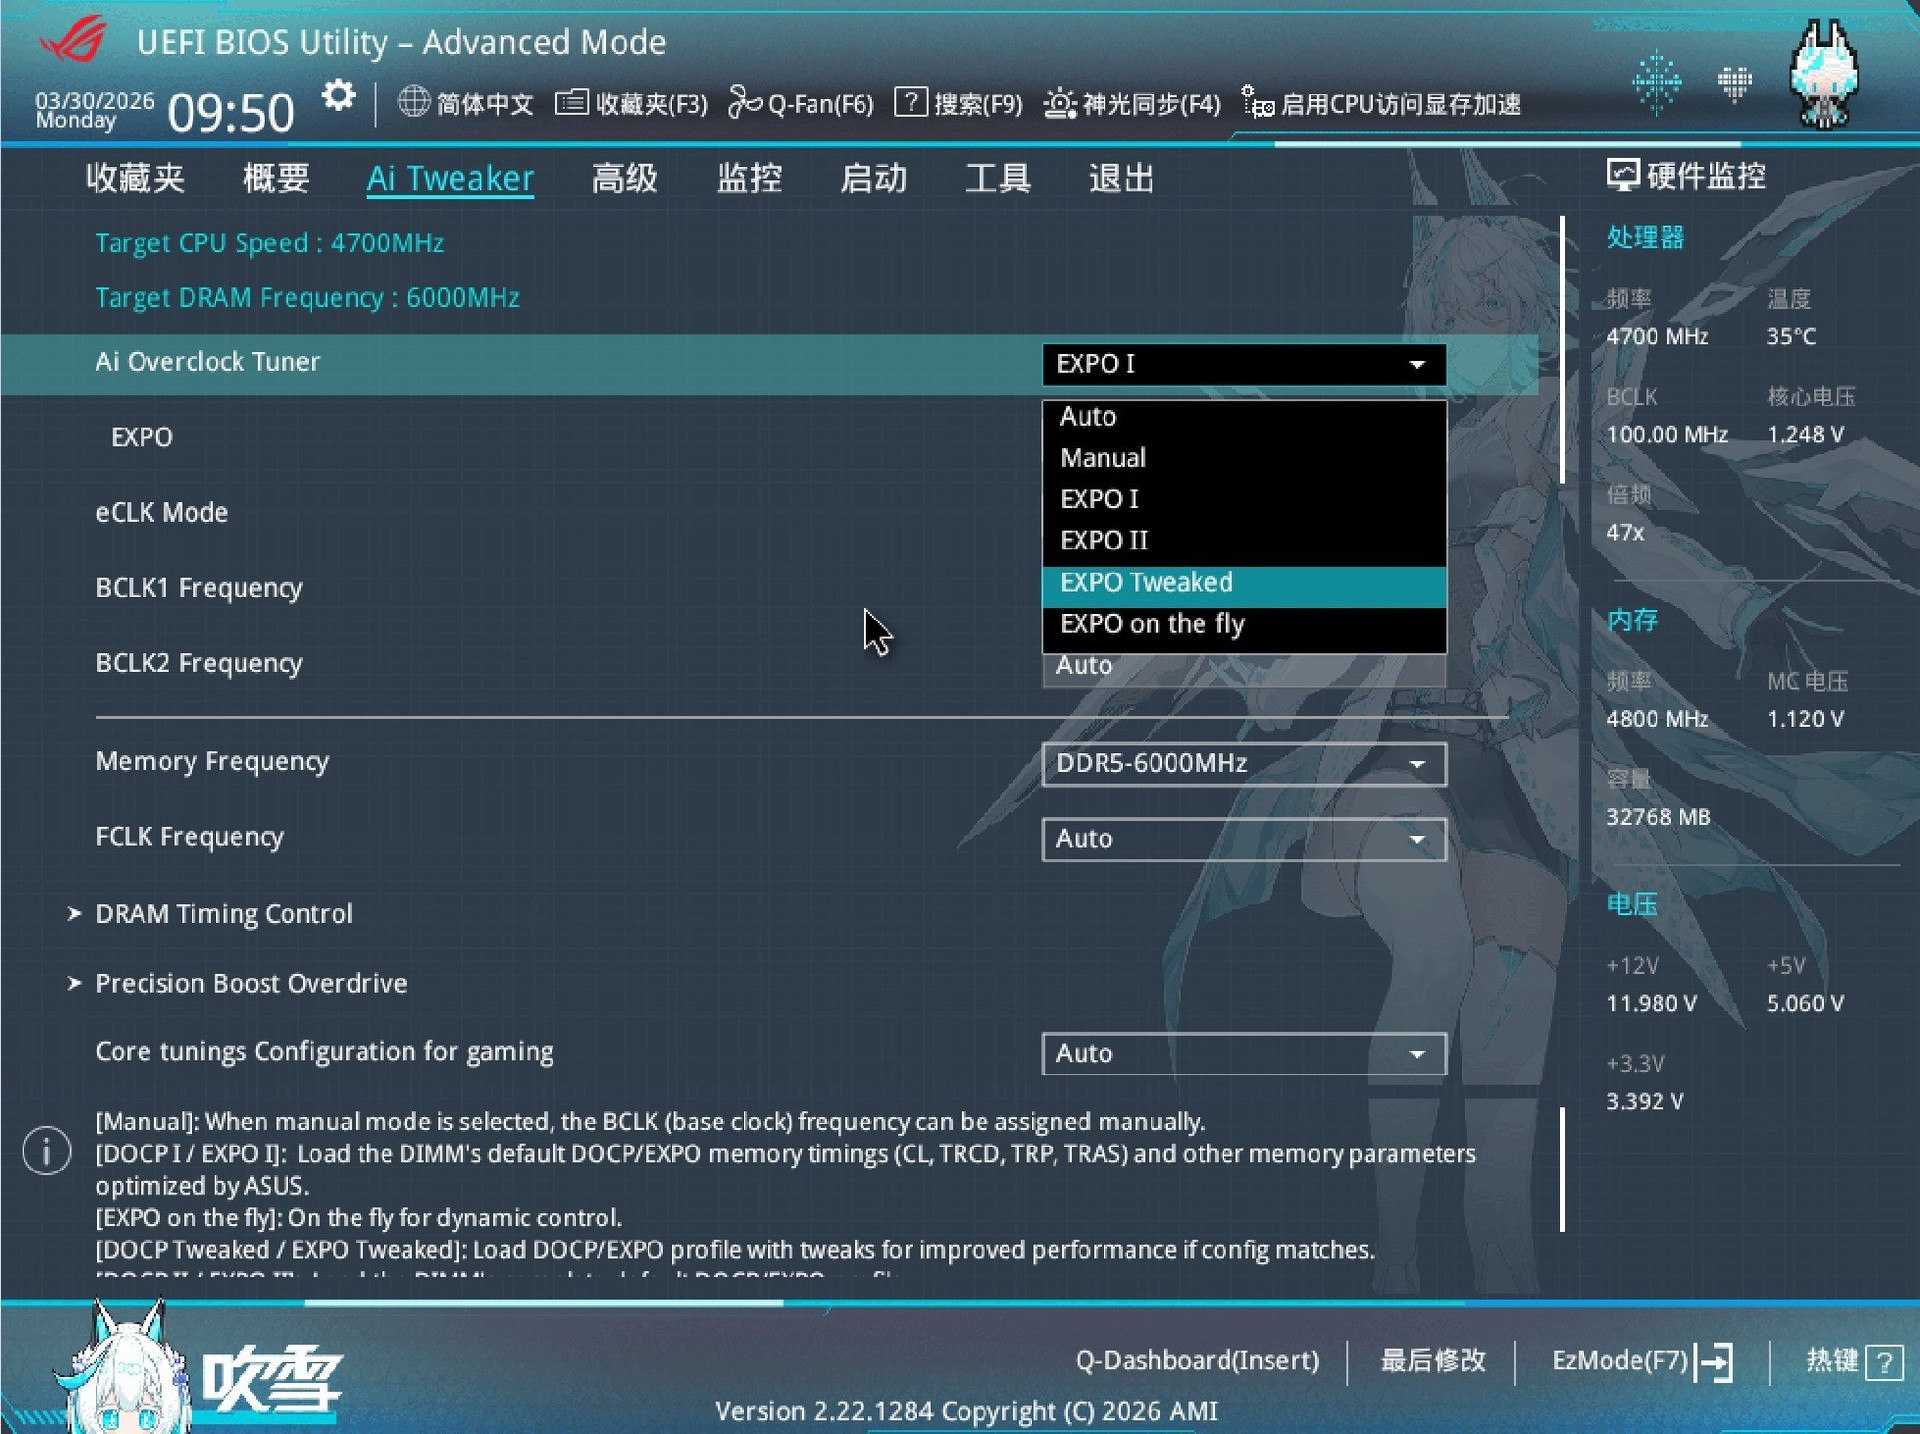Click Q-Dashboard(Insert) link
The height and width of the screenshot is (1434, 1920).
[1197, 1361]
